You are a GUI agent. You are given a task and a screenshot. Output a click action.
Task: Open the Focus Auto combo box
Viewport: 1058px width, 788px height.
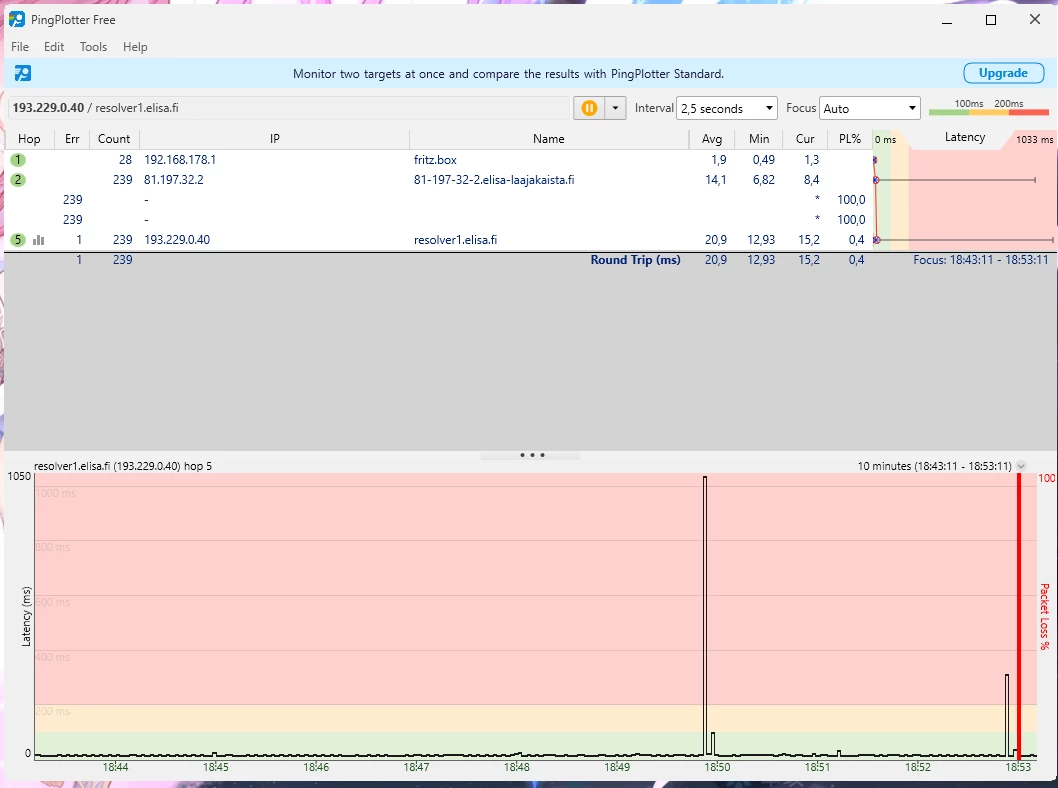[870, 109]
